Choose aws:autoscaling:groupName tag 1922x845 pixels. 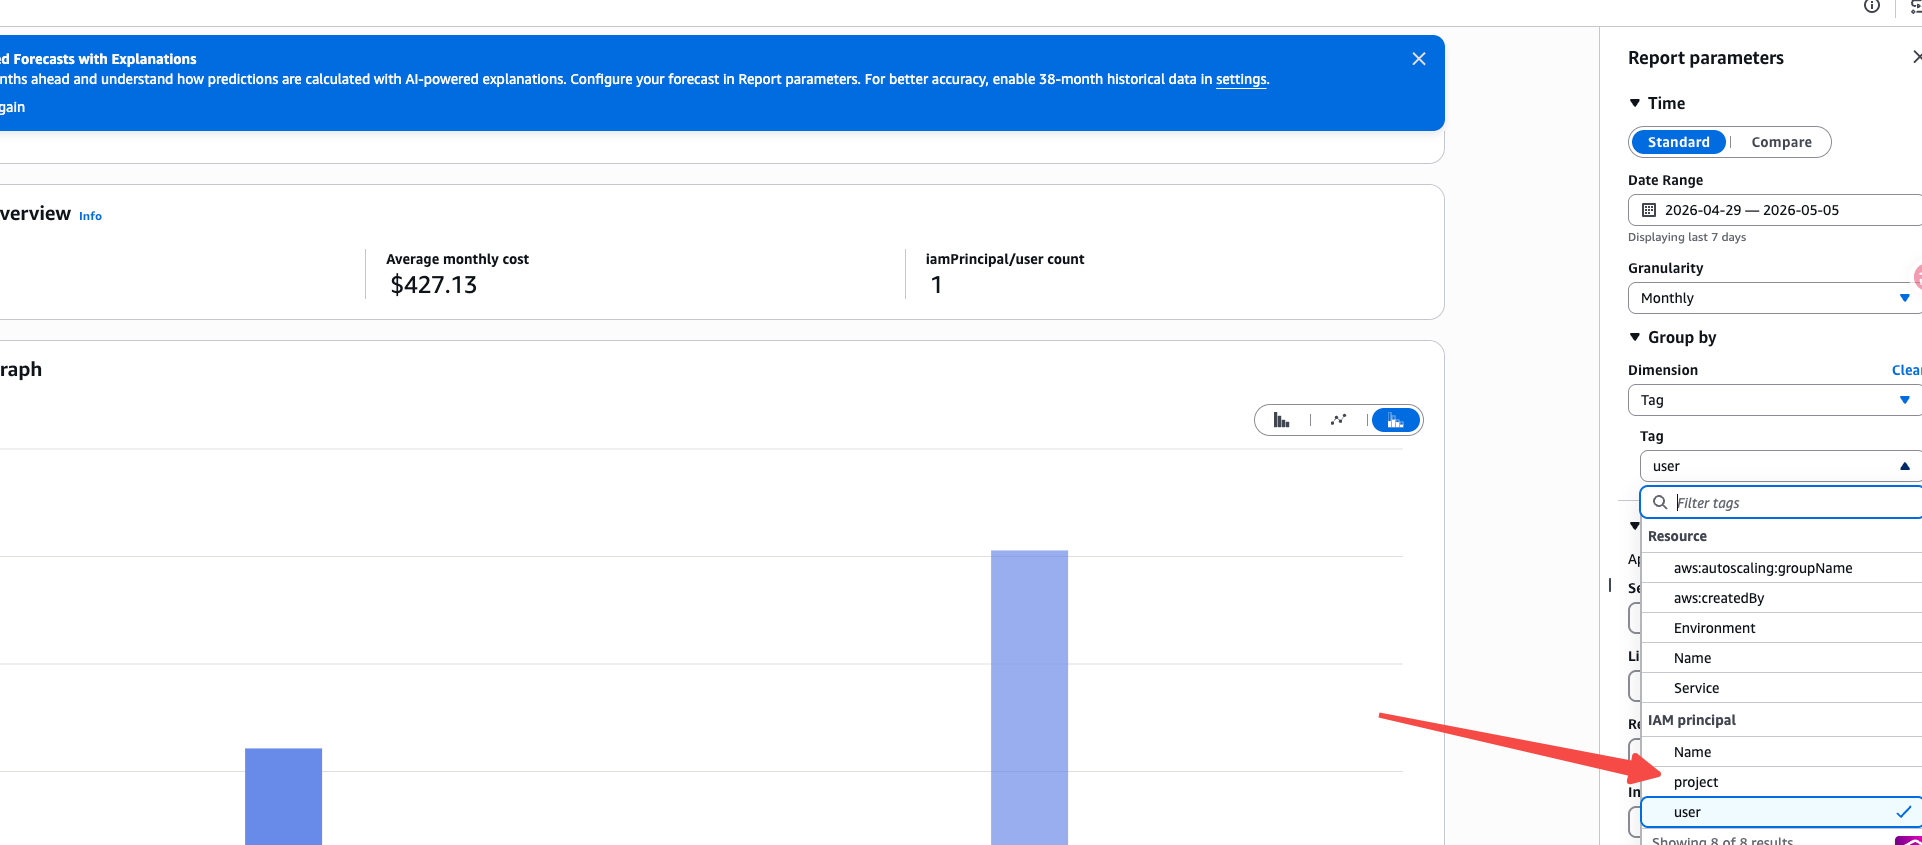tap(1782, 568)
